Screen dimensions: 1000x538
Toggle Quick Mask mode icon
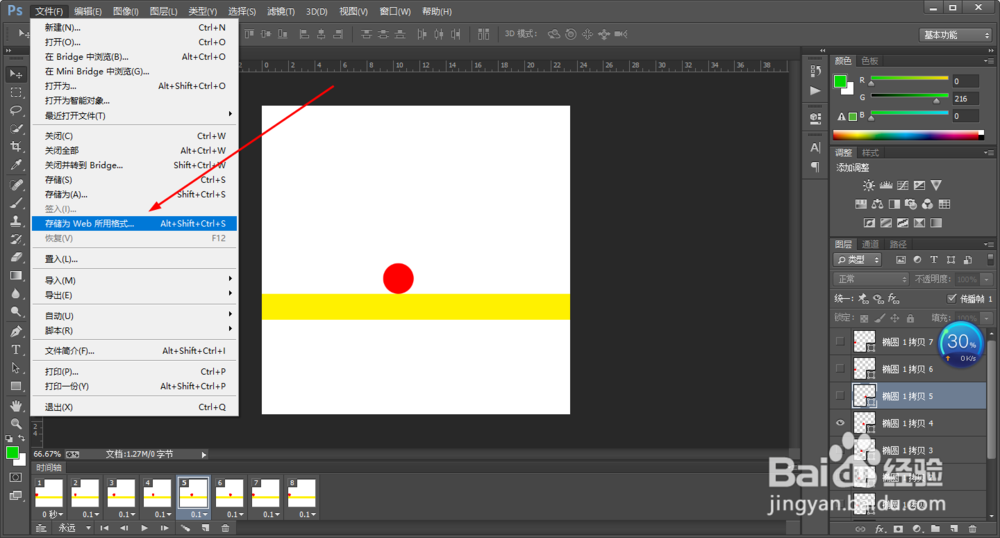pyautogui.click(x=16, y=477)
